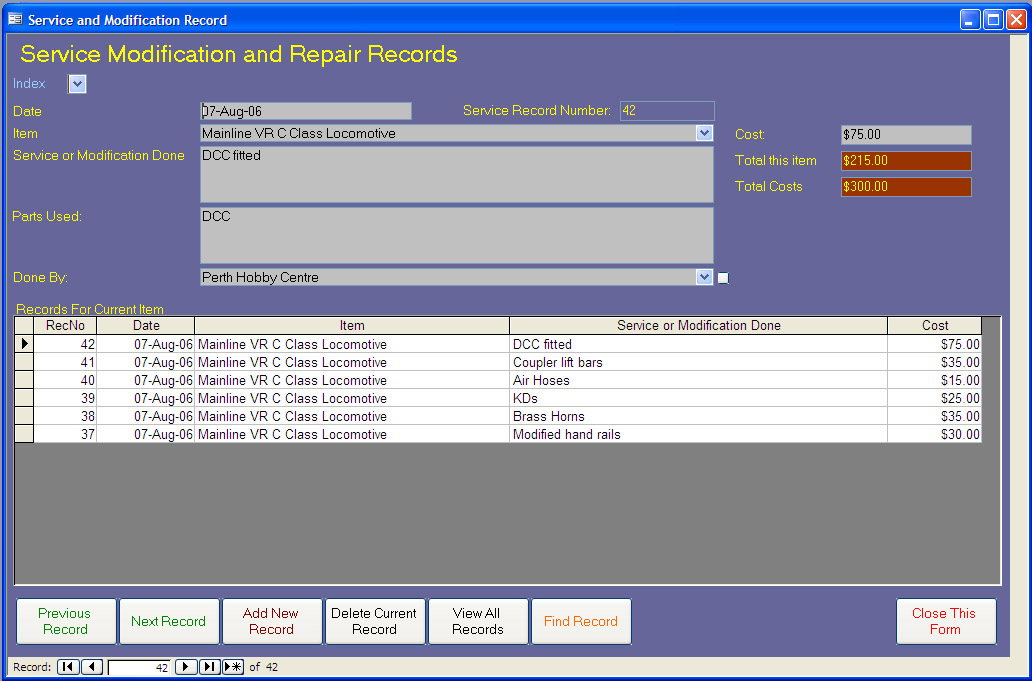
Task: Click the form icon in title bar
Action: (x=14, y=20)
